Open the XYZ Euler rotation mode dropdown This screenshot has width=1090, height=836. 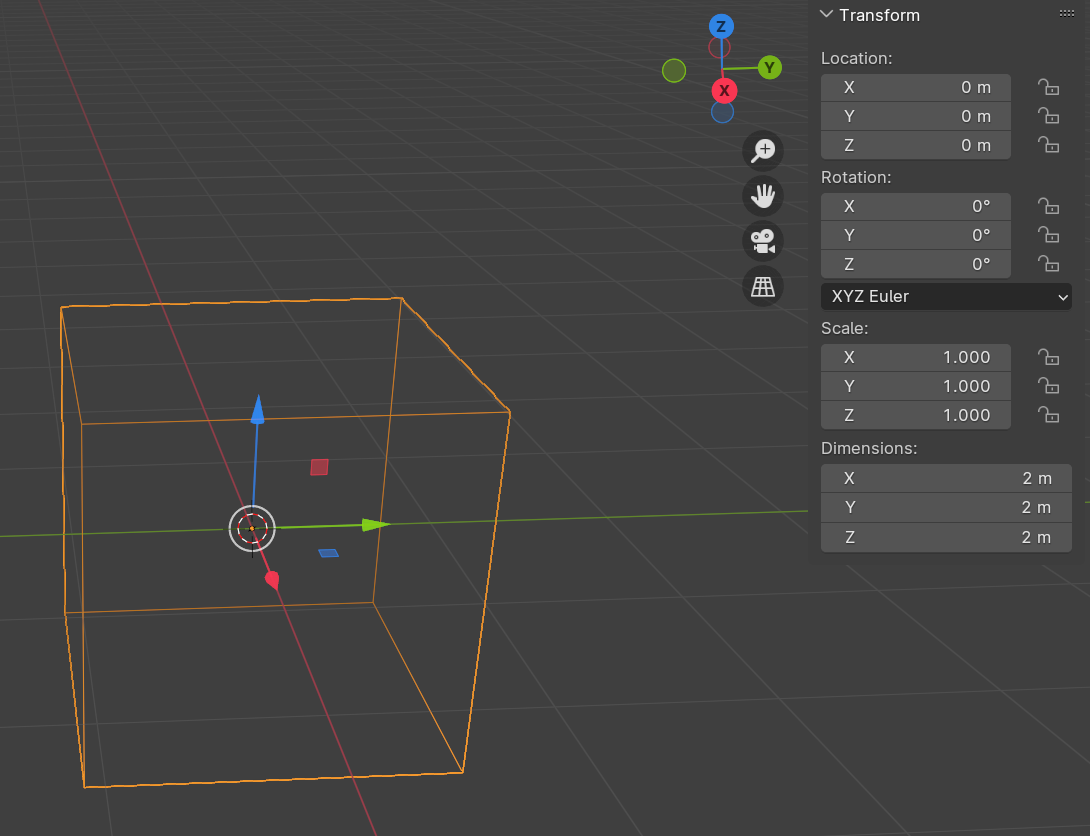(x=945, y=296)
